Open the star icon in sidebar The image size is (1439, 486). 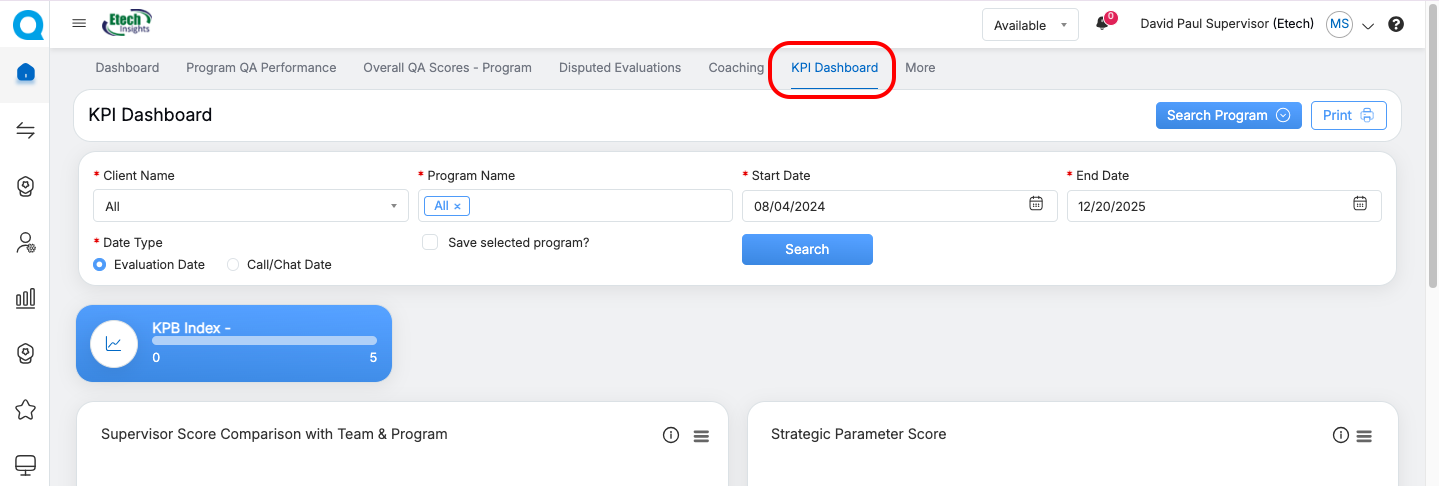(26, 409)
